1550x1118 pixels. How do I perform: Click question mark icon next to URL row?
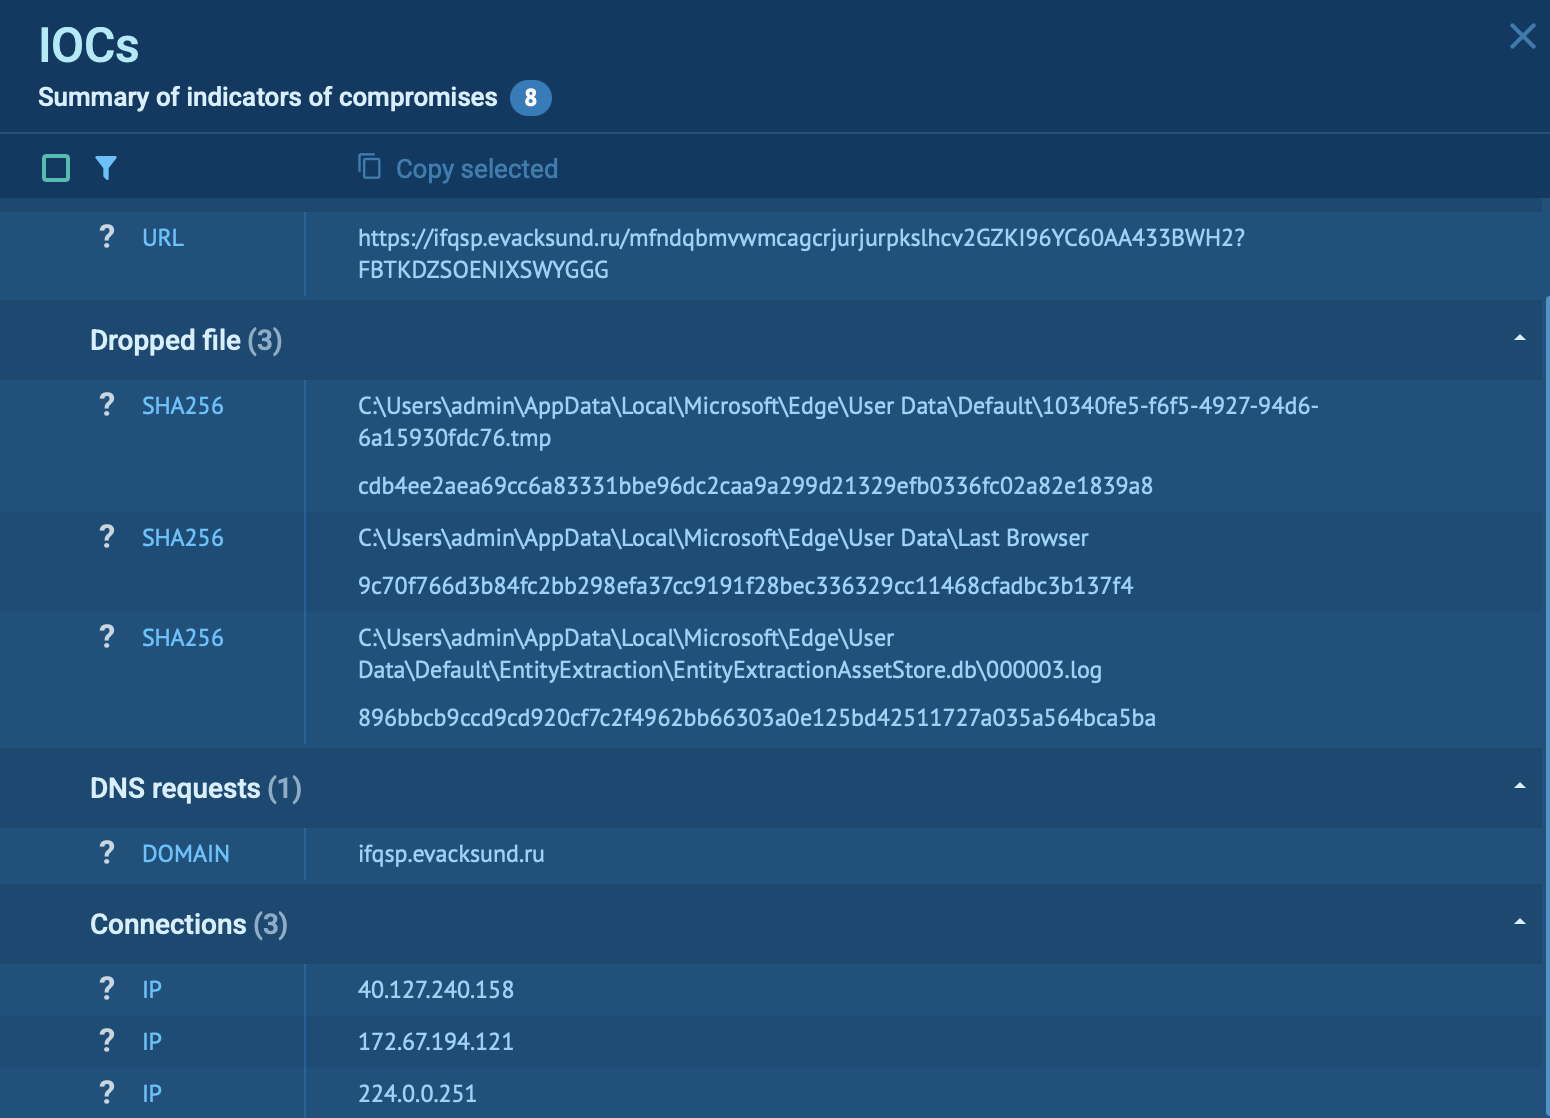coord(107,237)
